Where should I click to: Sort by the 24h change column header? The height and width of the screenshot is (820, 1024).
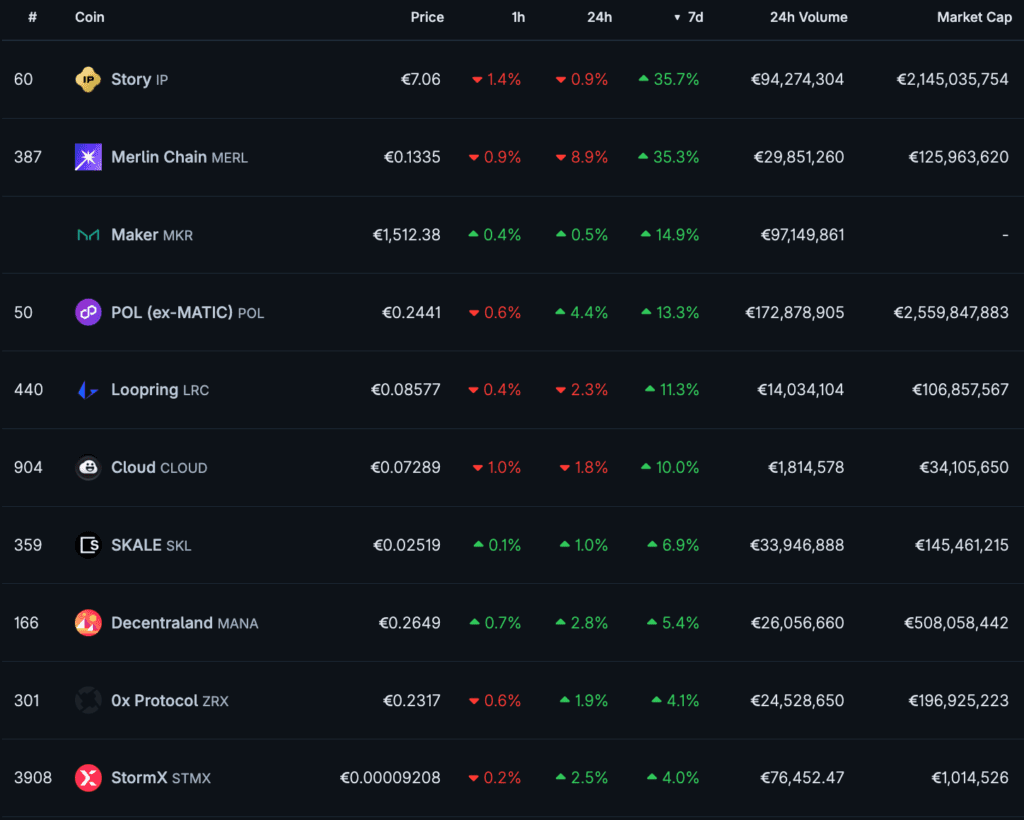(x=599, y=18)
